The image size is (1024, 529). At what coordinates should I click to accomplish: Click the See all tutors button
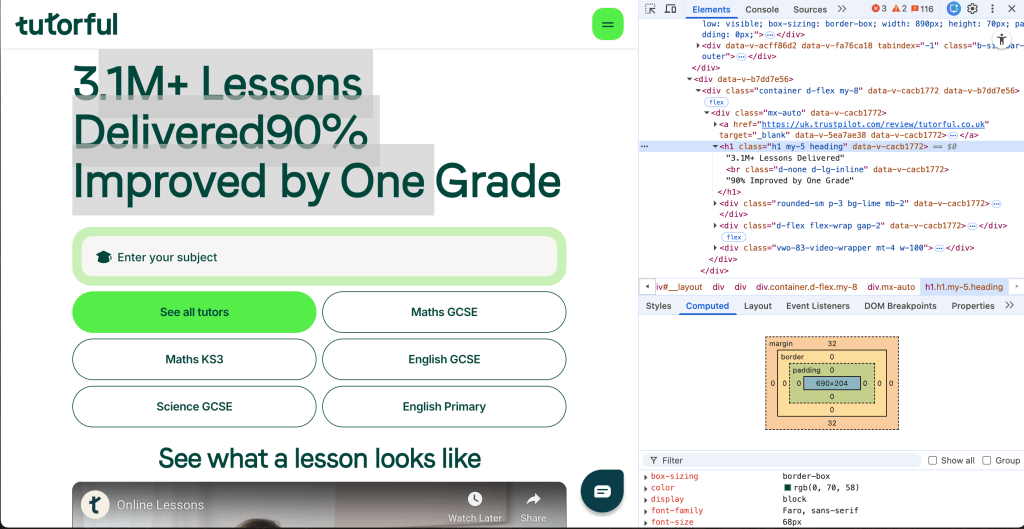coord(194,312)
